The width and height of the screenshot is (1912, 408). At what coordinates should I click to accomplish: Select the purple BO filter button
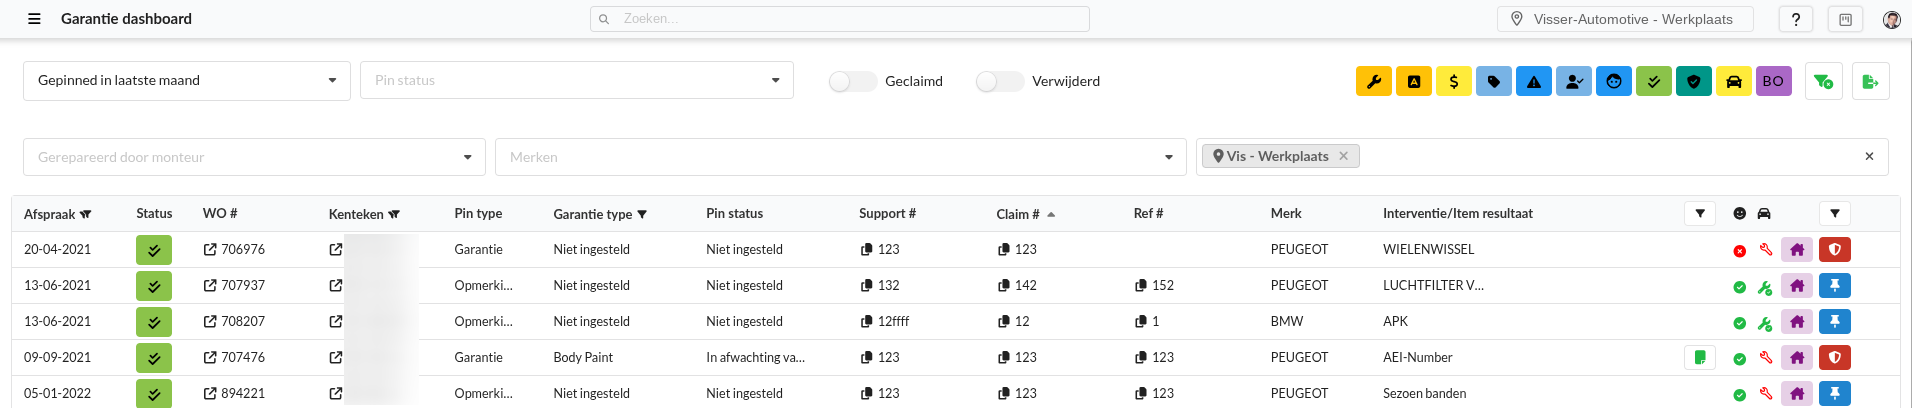tap(1773, 81)
